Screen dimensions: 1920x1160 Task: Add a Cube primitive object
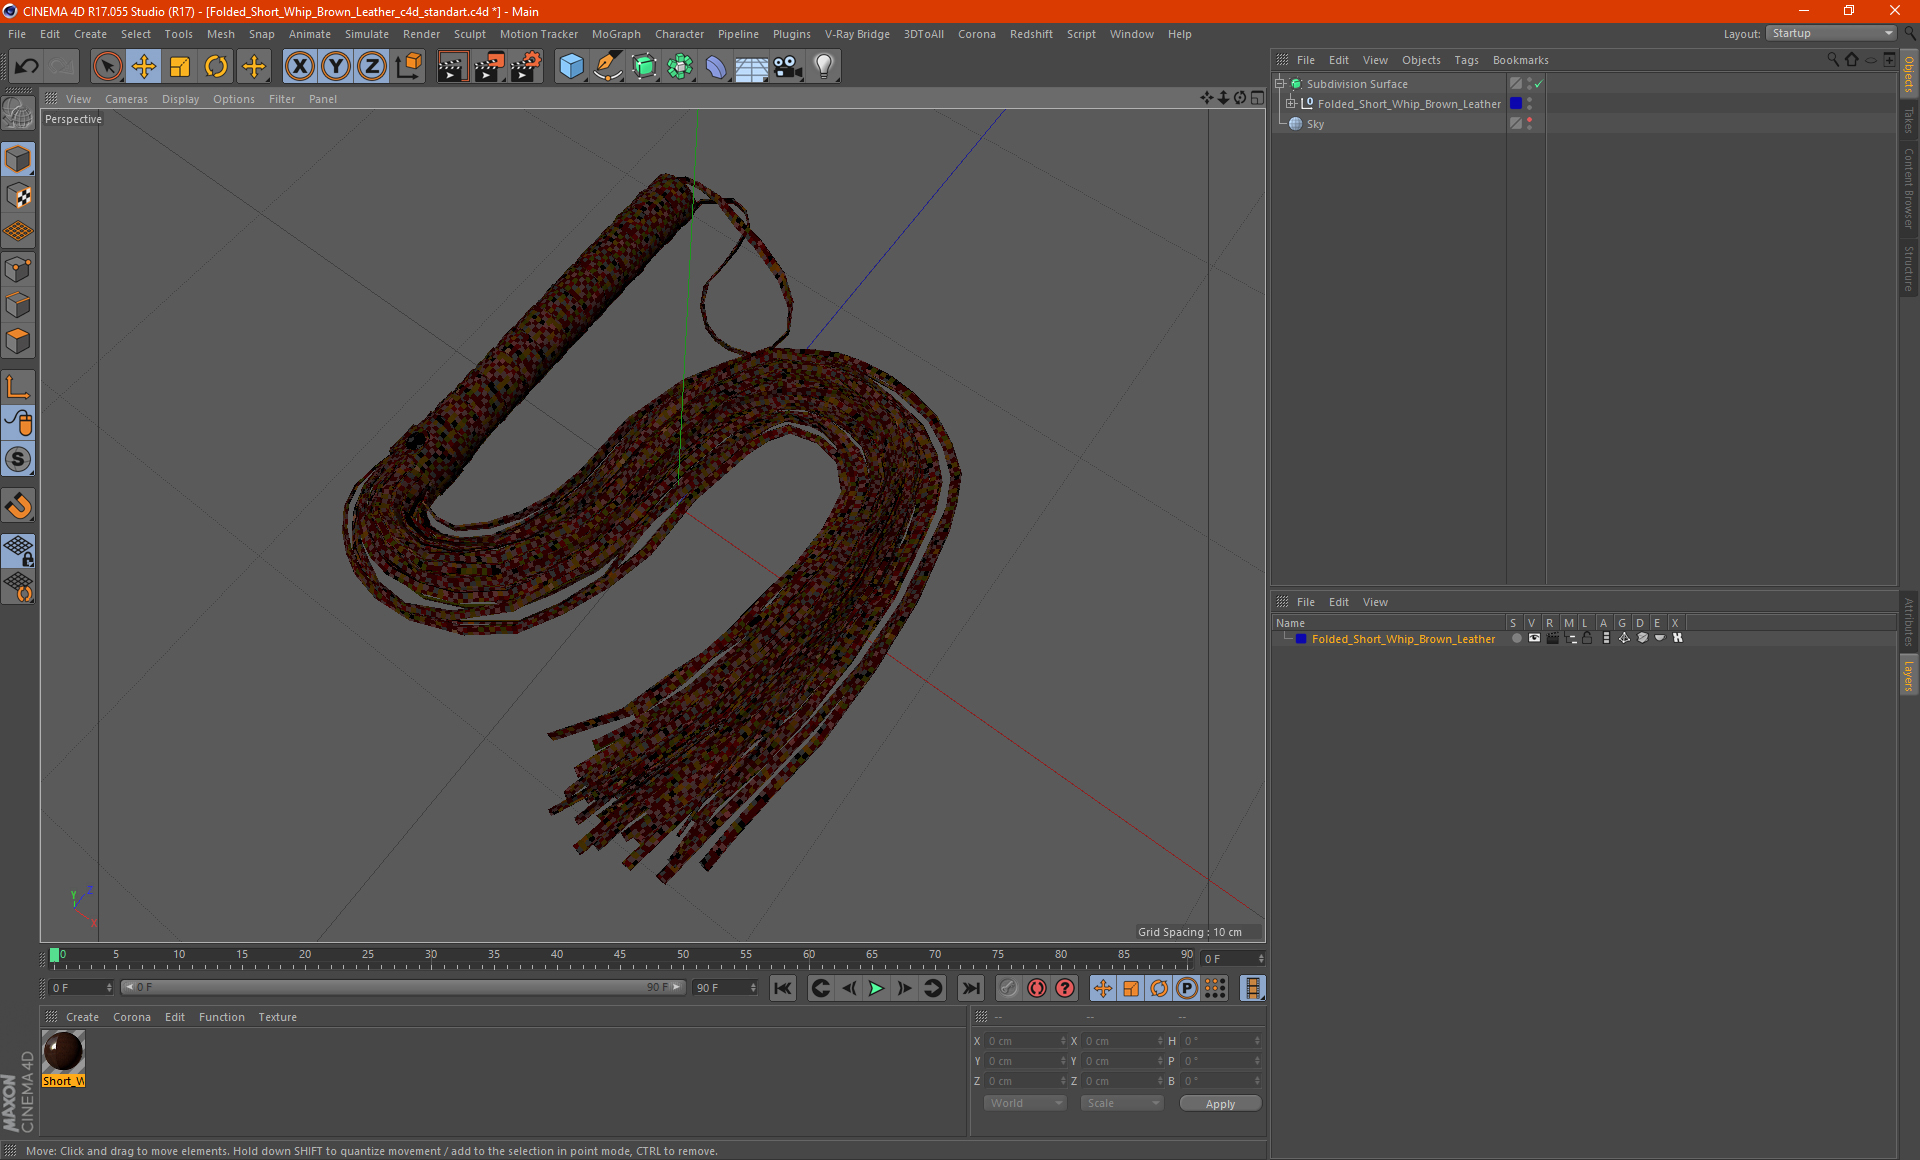(571, 67)
